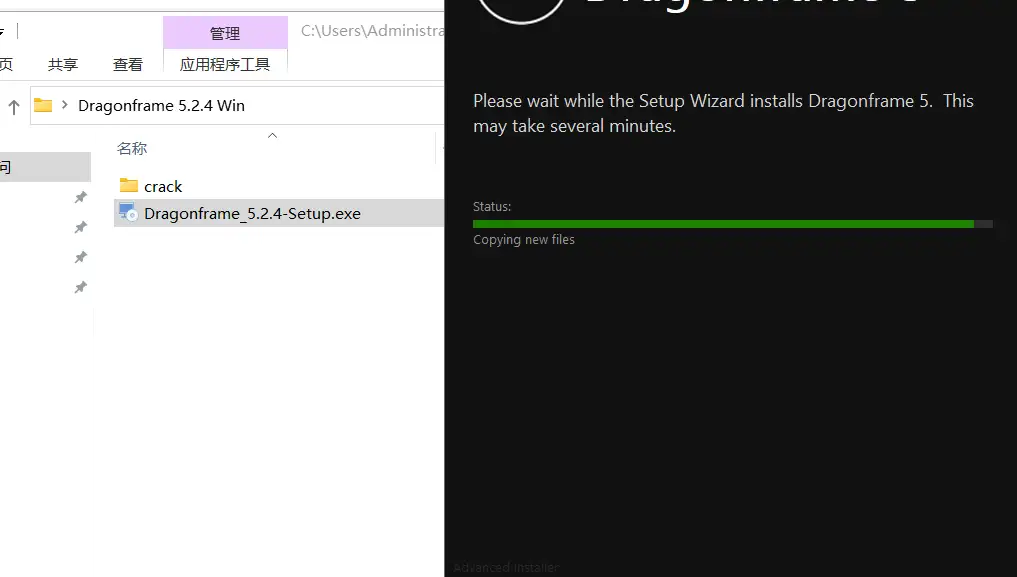This screenshot has height=577, width=1017.
Task: Click the green installation progress bar
Action: [x=722, y=224]
